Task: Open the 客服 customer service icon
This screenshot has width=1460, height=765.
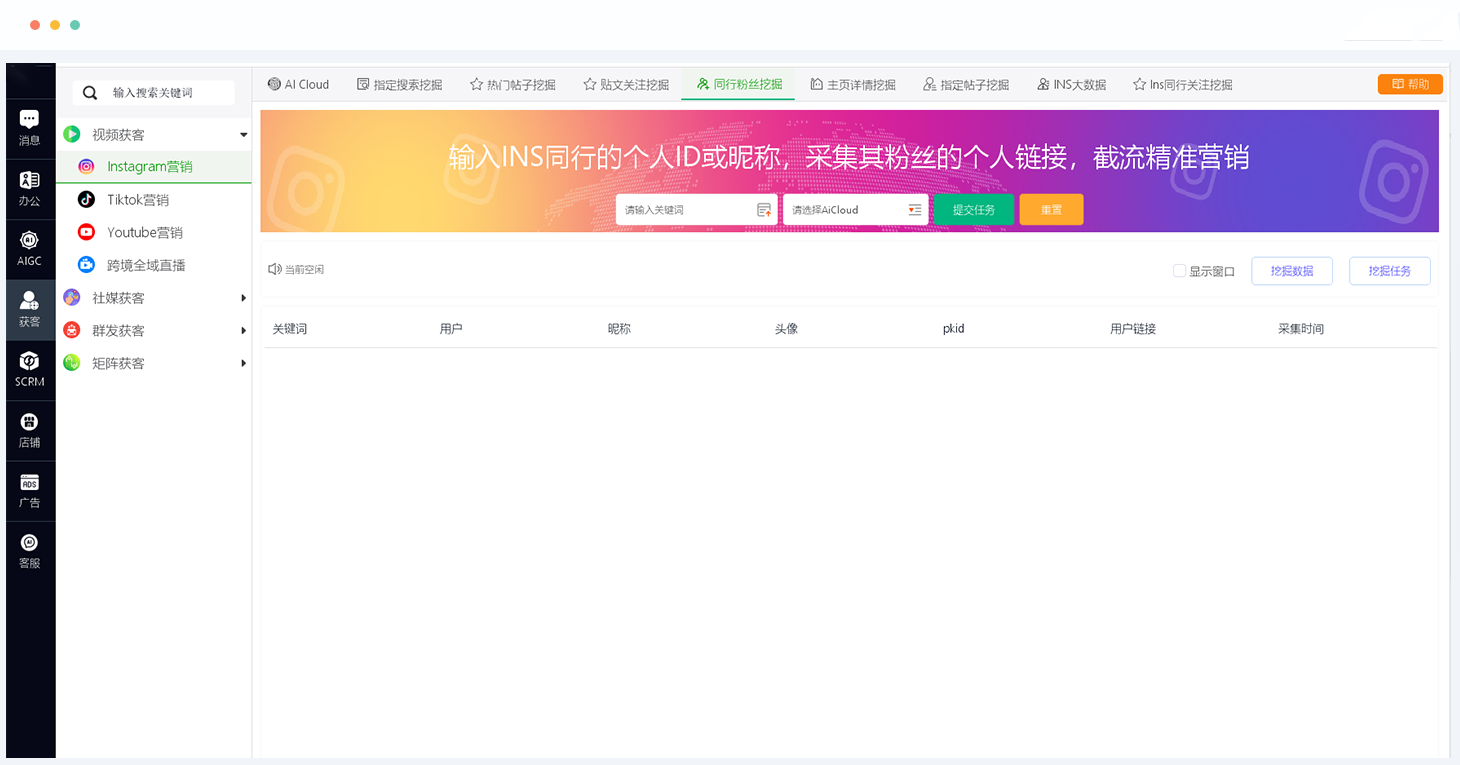Action: (x=30, y=550)
